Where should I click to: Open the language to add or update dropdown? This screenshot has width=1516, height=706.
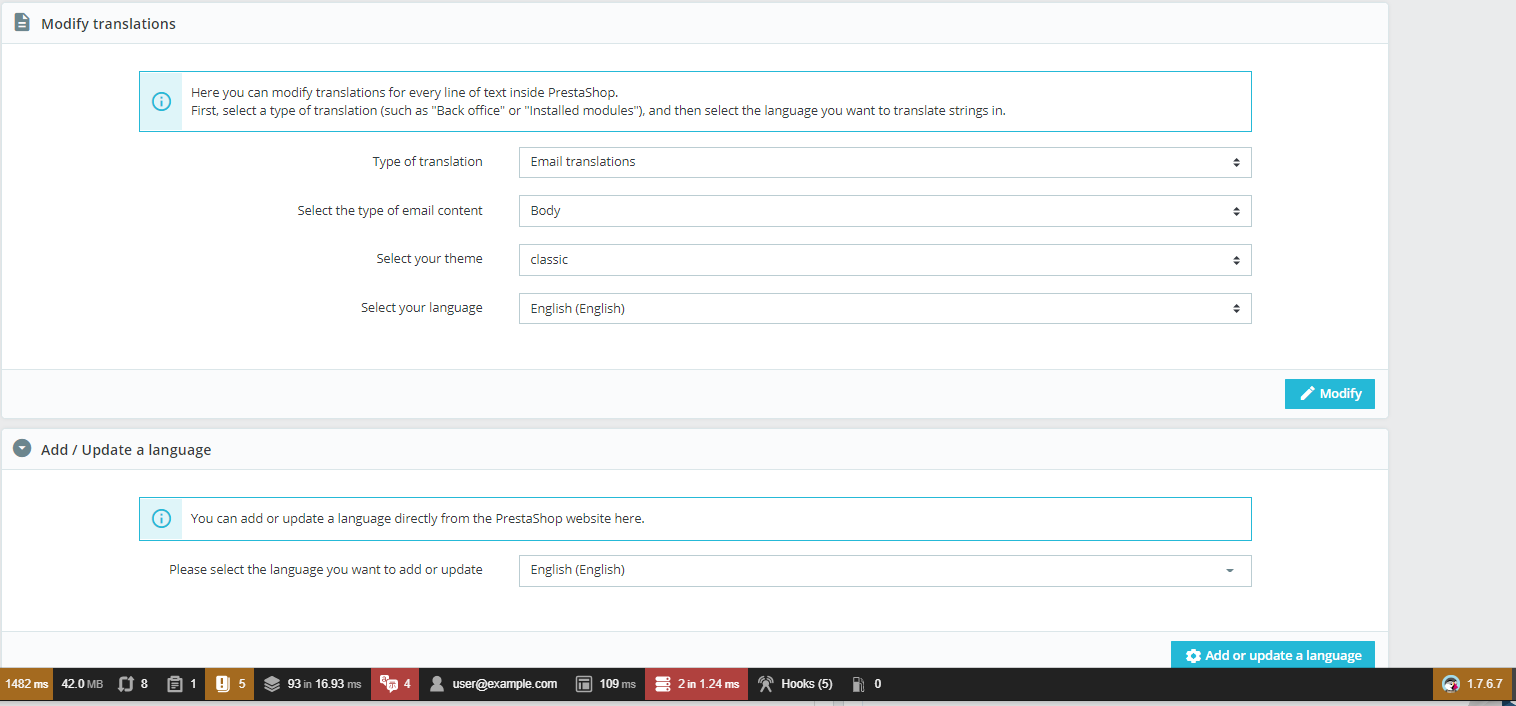[x=885, y=570]
